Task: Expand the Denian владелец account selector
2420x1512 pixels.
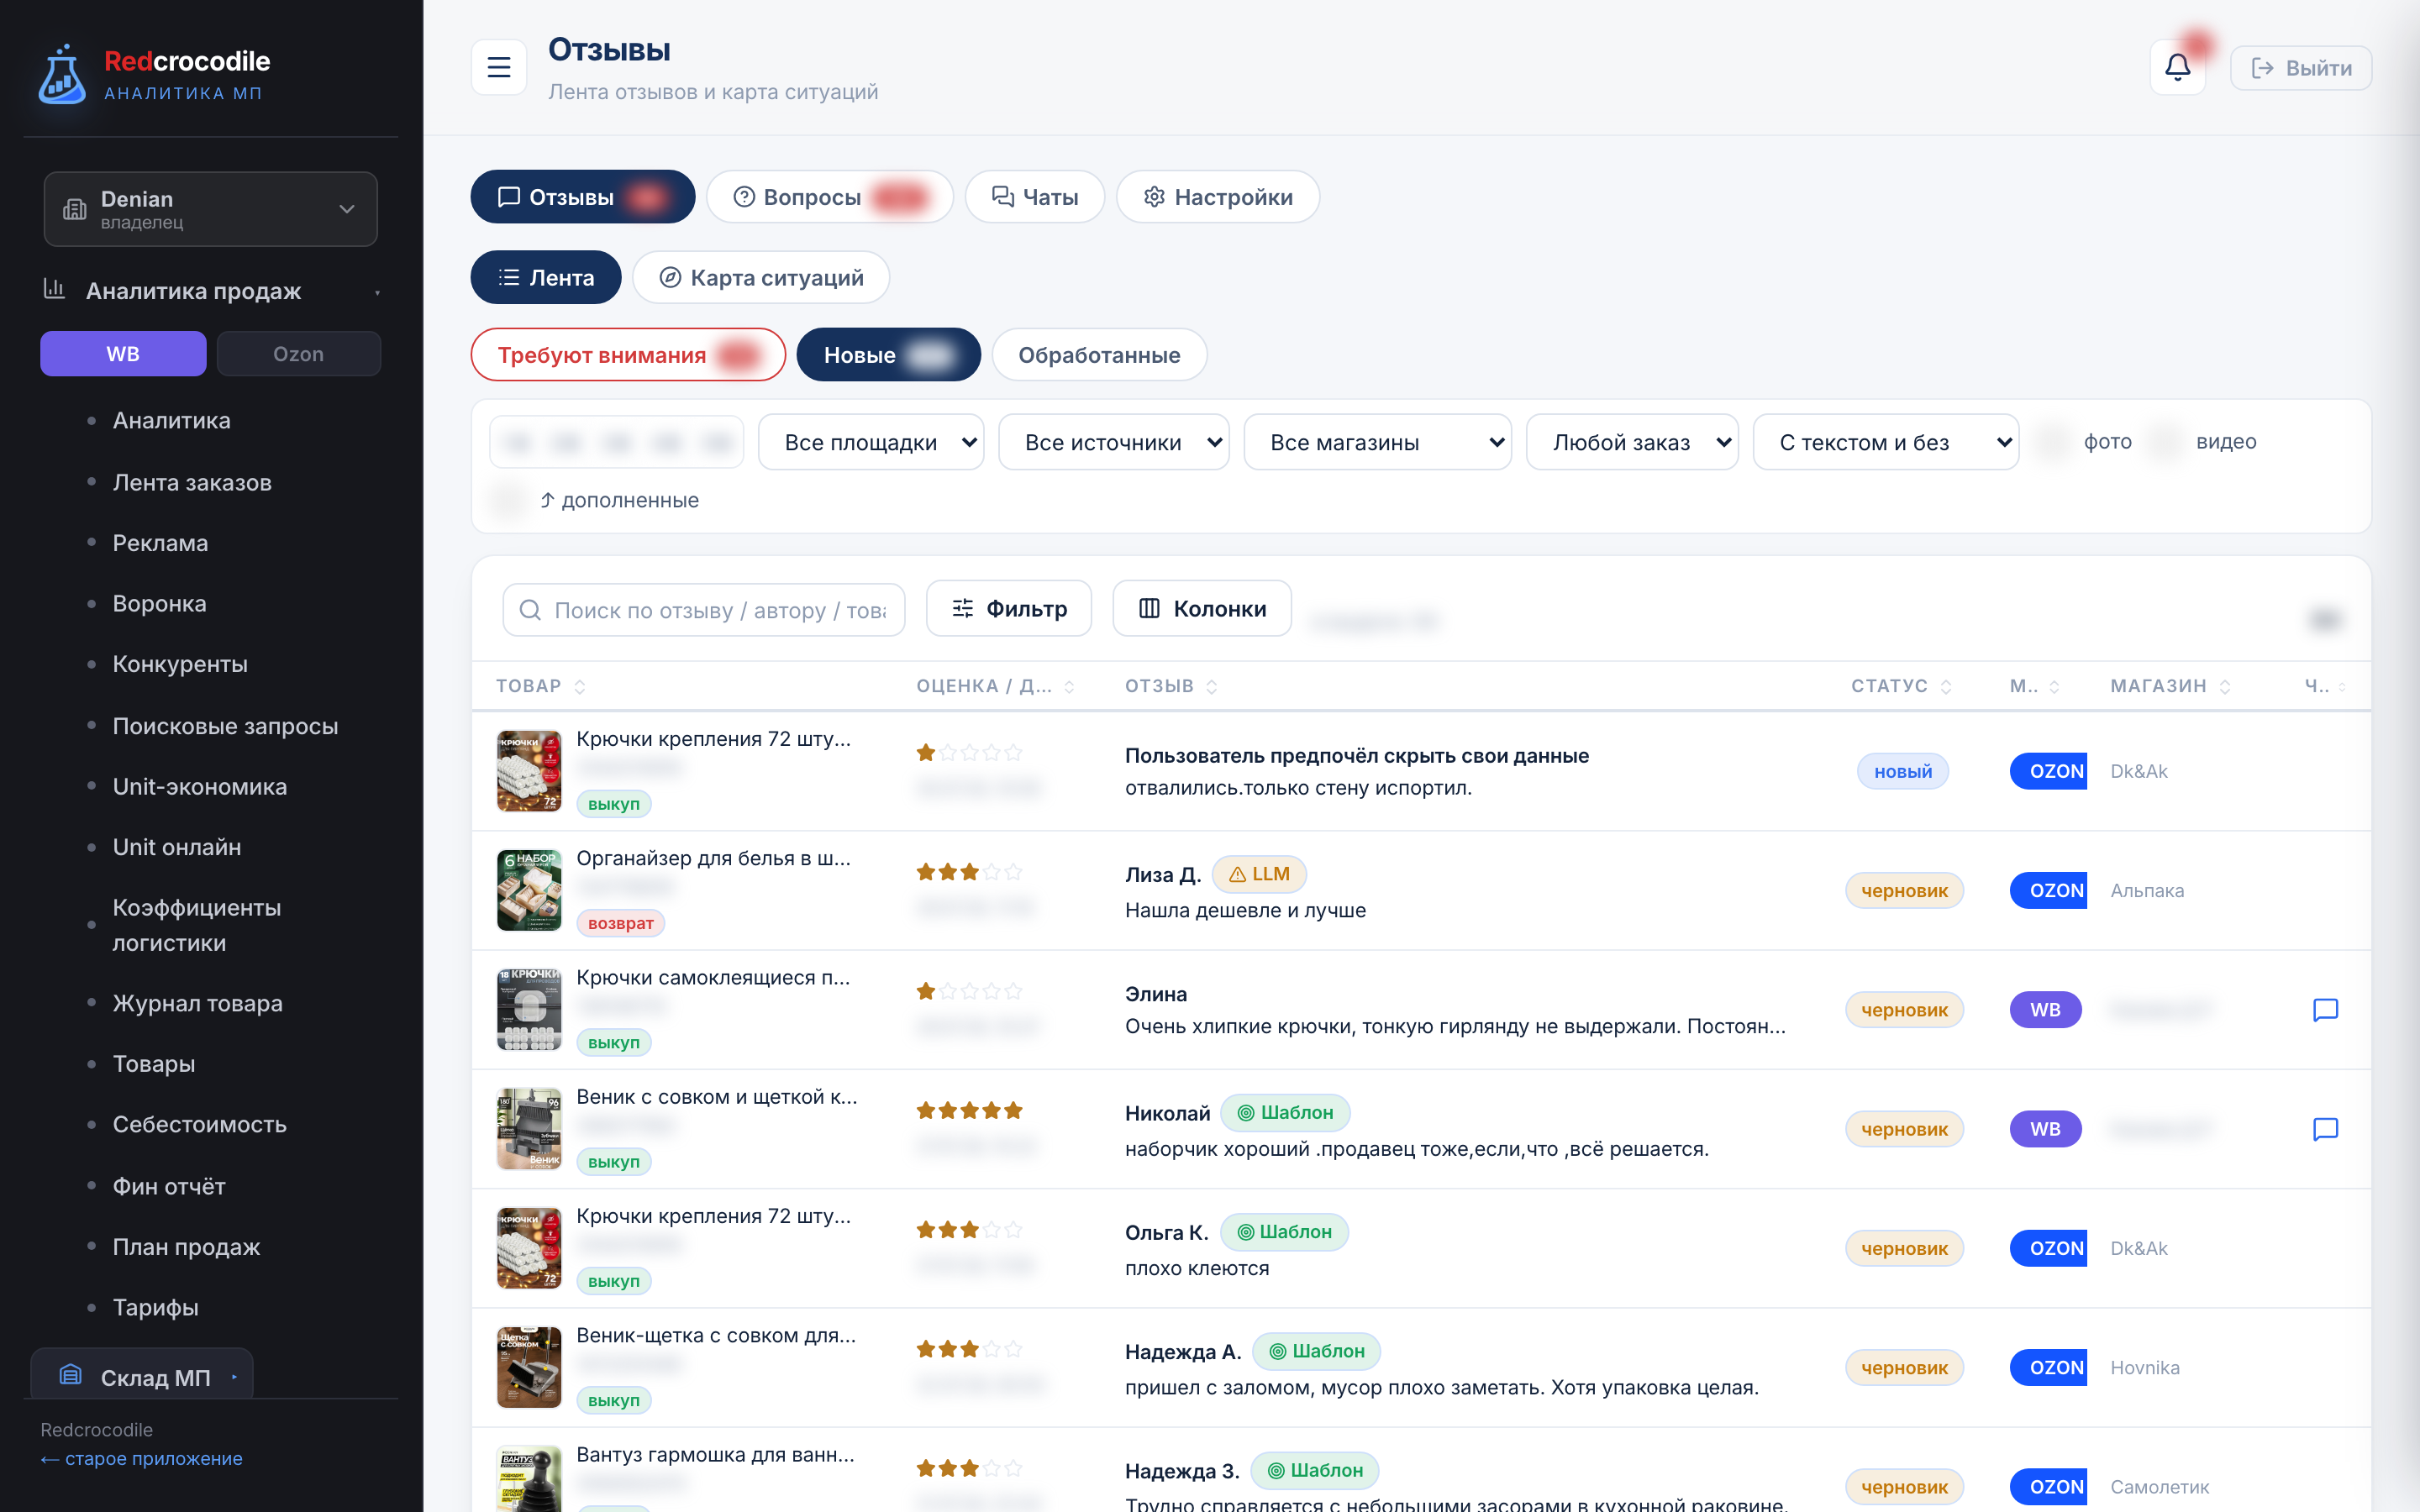Action: coord(210,209)
